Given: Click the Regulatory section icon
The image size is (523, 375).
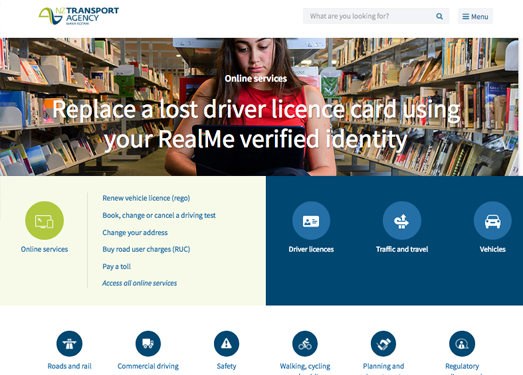Looking at the screenshot, I should [x=462, y=344].
